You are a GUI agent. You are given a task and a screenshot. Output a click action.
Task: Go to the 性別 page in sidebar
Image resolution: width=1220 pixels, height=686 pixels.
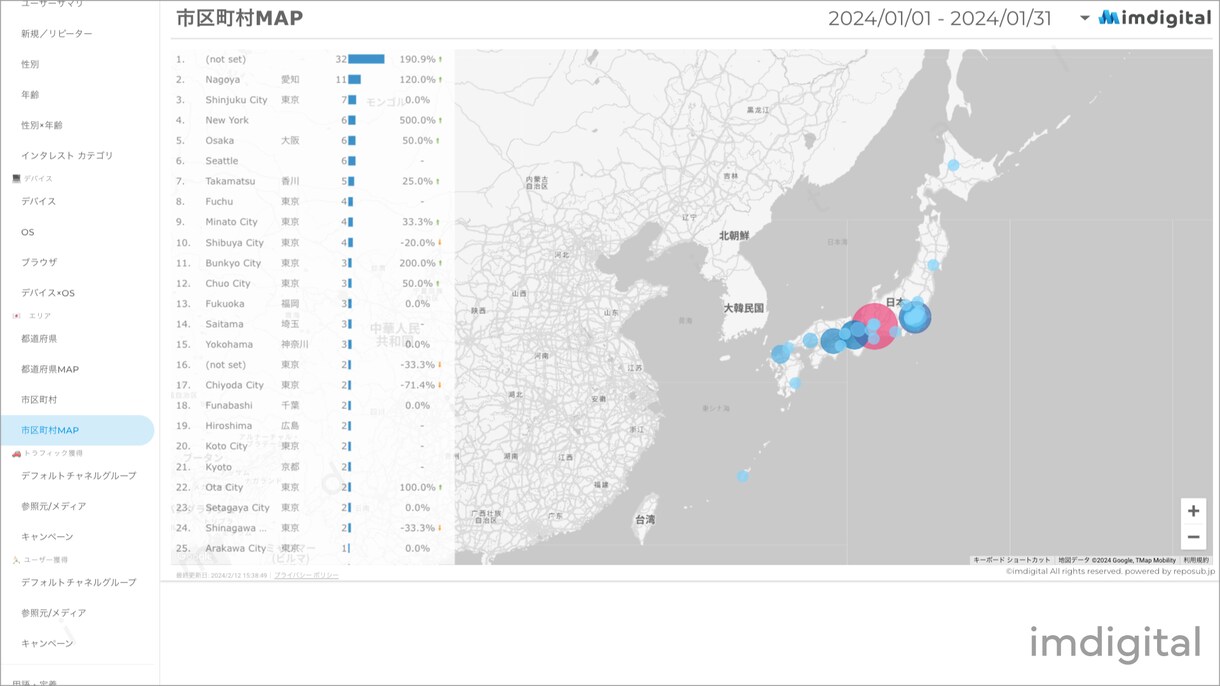(x=30, y=64)
